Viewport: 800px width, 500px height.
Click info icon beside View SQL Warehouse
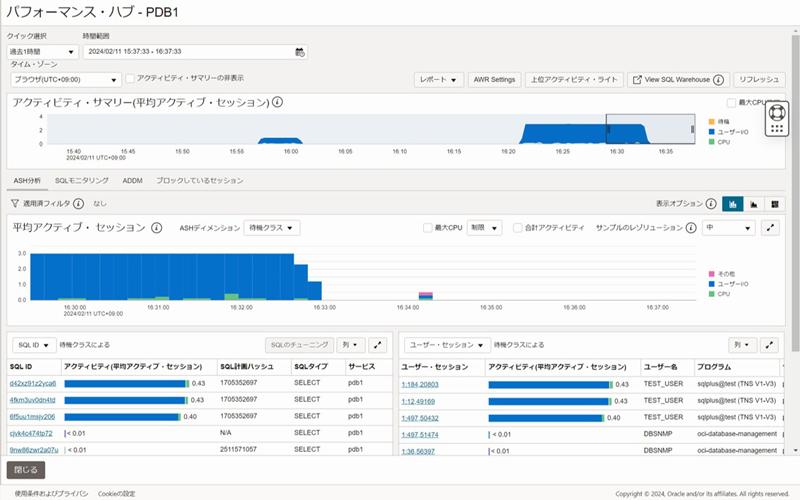coord(718,80)
